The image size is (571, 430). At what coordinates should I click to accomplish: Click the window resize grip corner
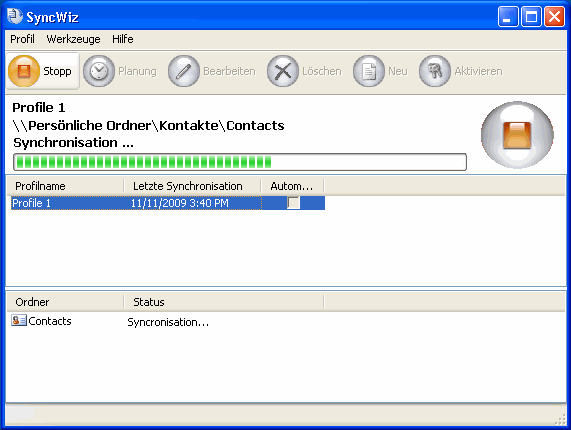tap(560, 419)
